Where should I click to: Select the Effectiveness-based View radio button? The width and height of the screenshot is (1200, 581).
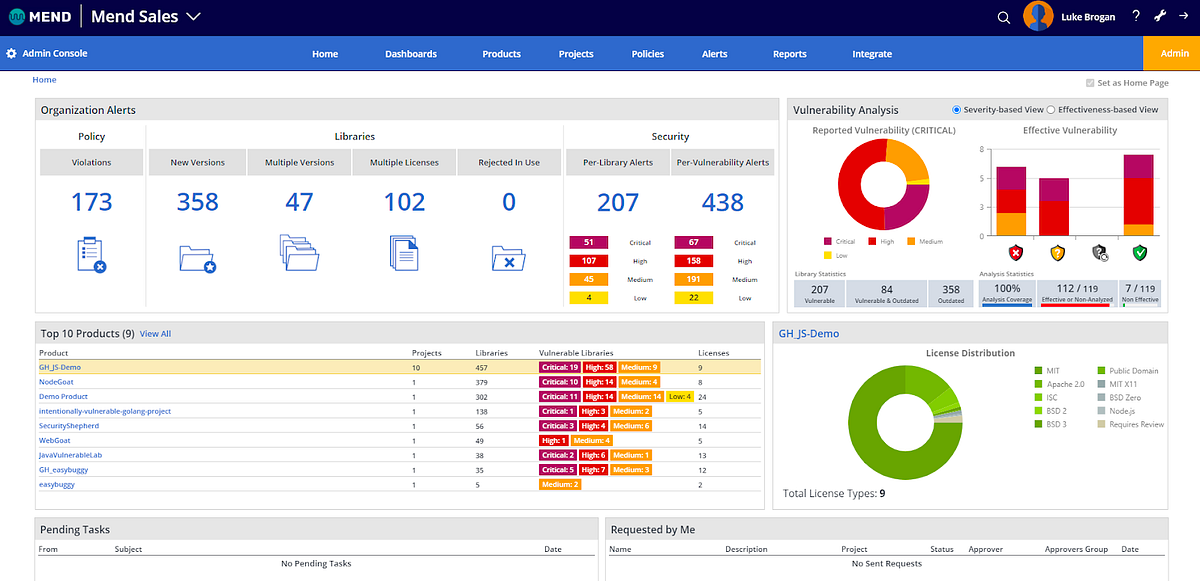[x=1052, y=110]
